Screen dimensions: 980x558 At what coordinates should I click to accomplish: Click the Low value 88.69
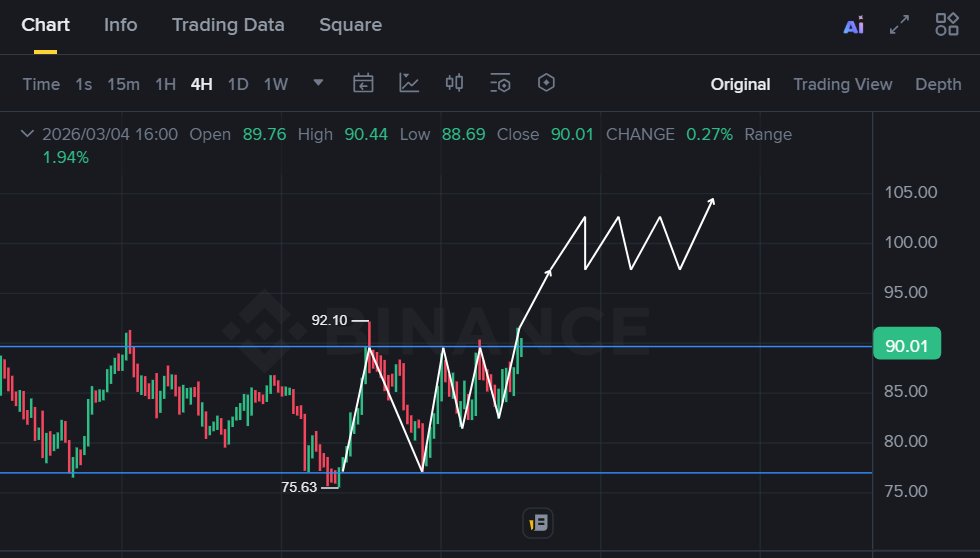(x=463, y=134)
